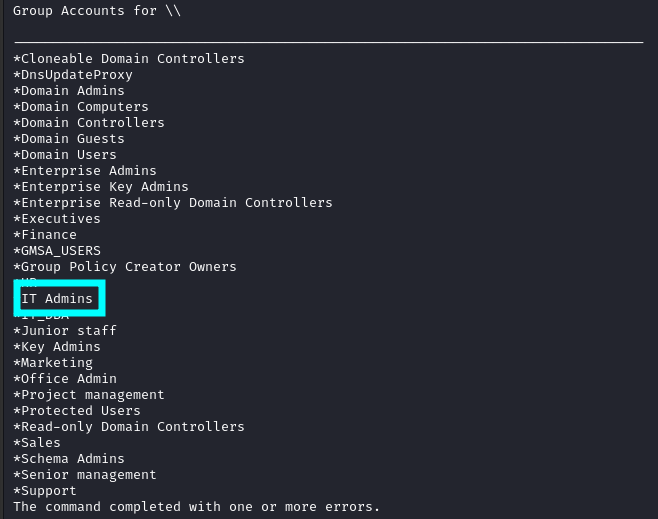Click the command completed status message
This screenshot has width=658, height=519.
pyautogui.click(x=197, y=507)
